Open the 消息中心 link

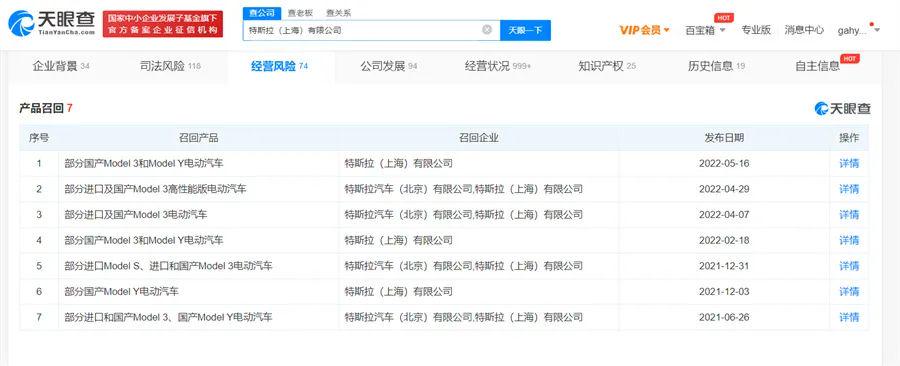(804, 30)
